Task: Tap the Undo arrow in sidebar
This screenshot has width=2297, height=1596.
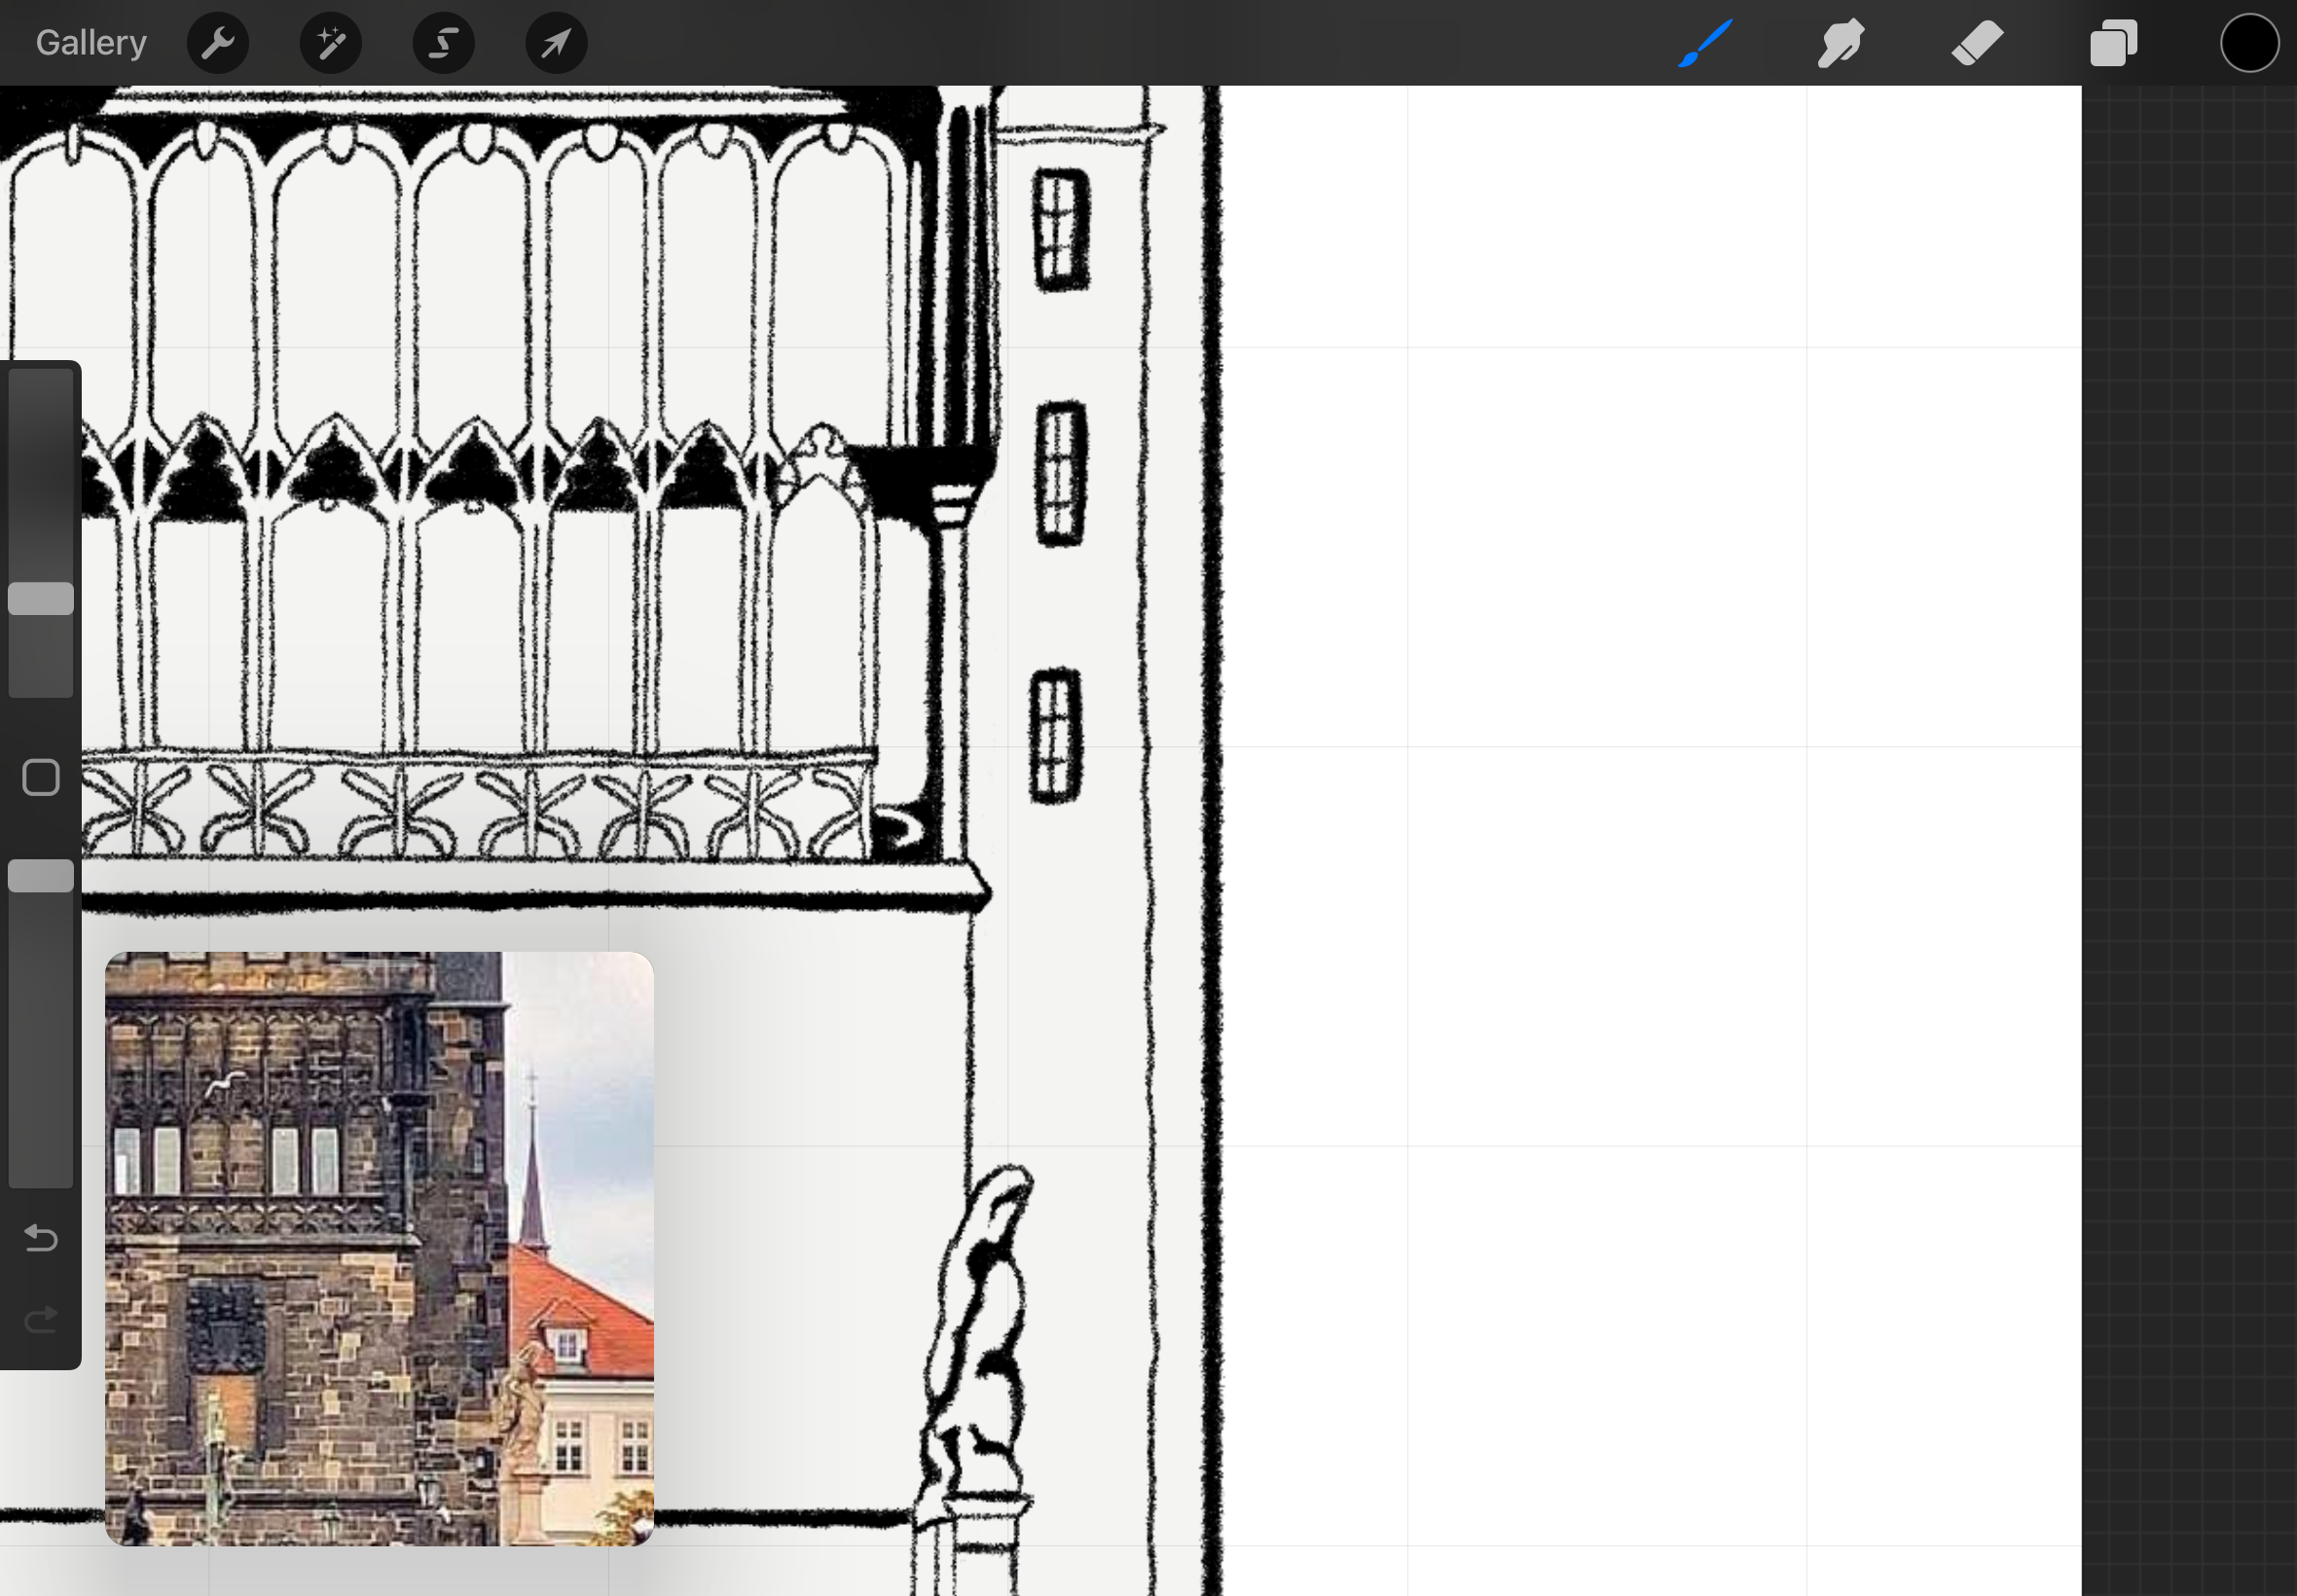Action: [x=41, y=1238]
